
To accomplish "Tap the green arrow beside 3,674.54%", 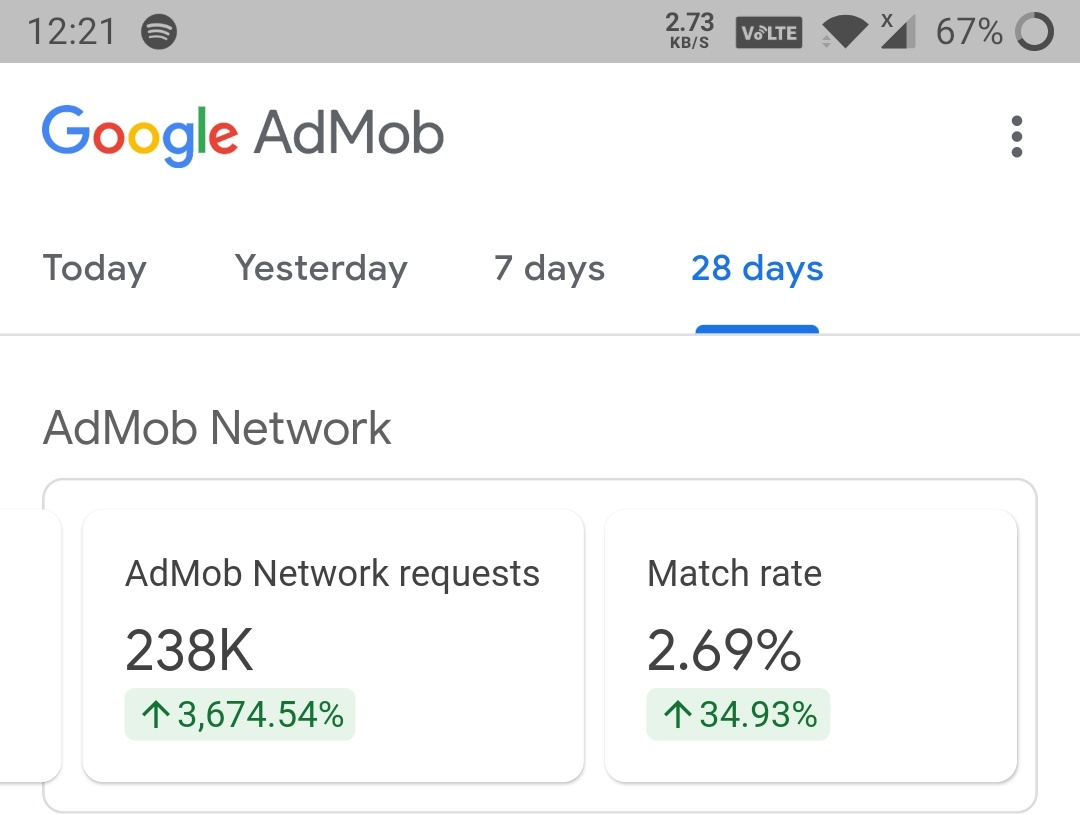I will tap(155, 715).
